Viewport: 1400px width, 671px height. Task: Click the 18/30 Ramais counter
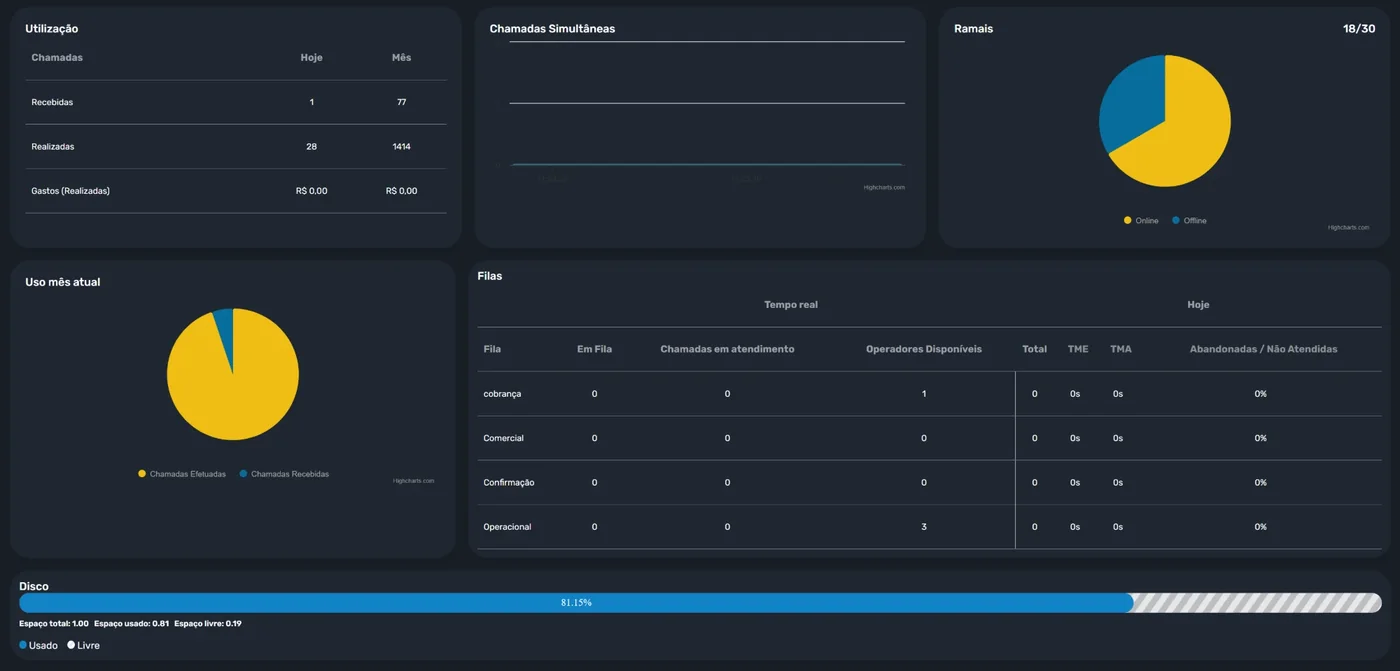[1359, 29]
